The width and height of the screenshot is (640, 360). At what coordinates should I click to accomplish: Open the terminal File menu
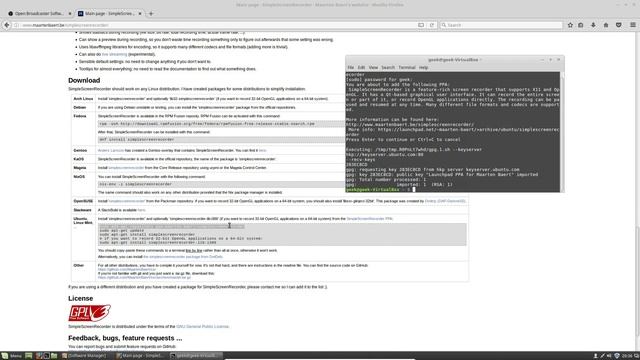click(x=351, y=67)
